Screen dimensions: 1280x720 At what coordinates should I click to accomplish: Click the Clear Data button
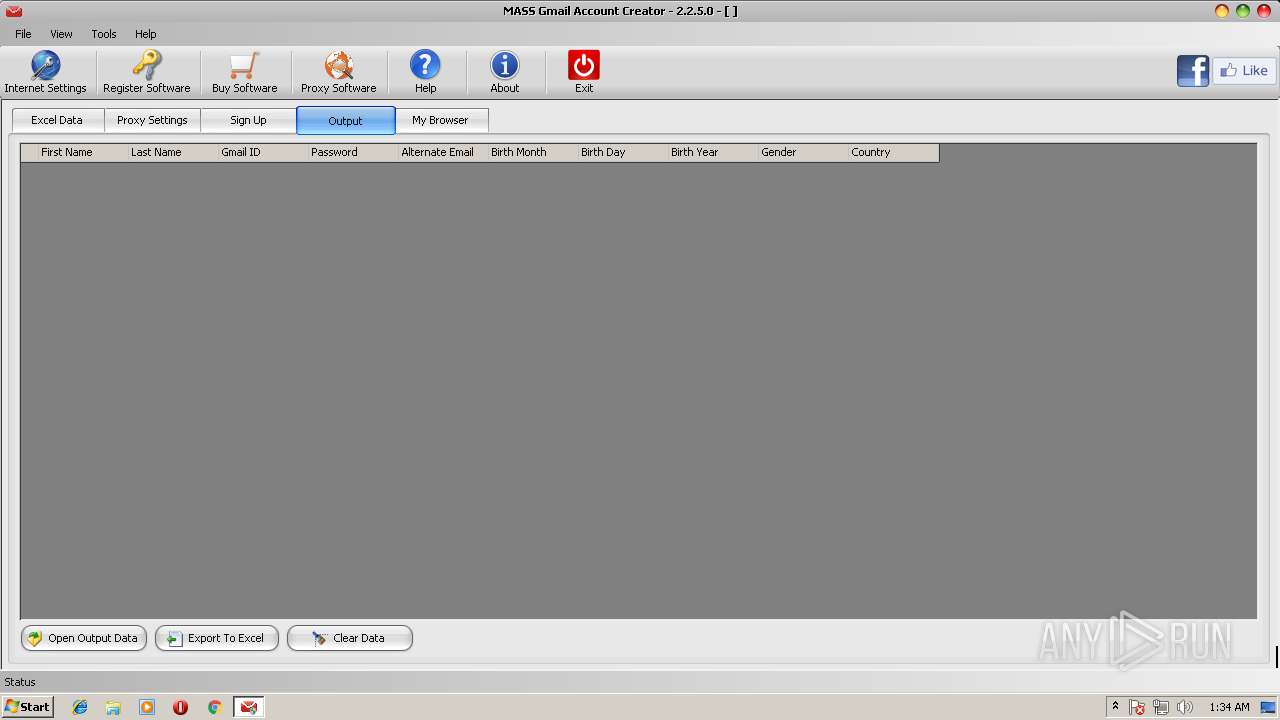tap(350, 638)
